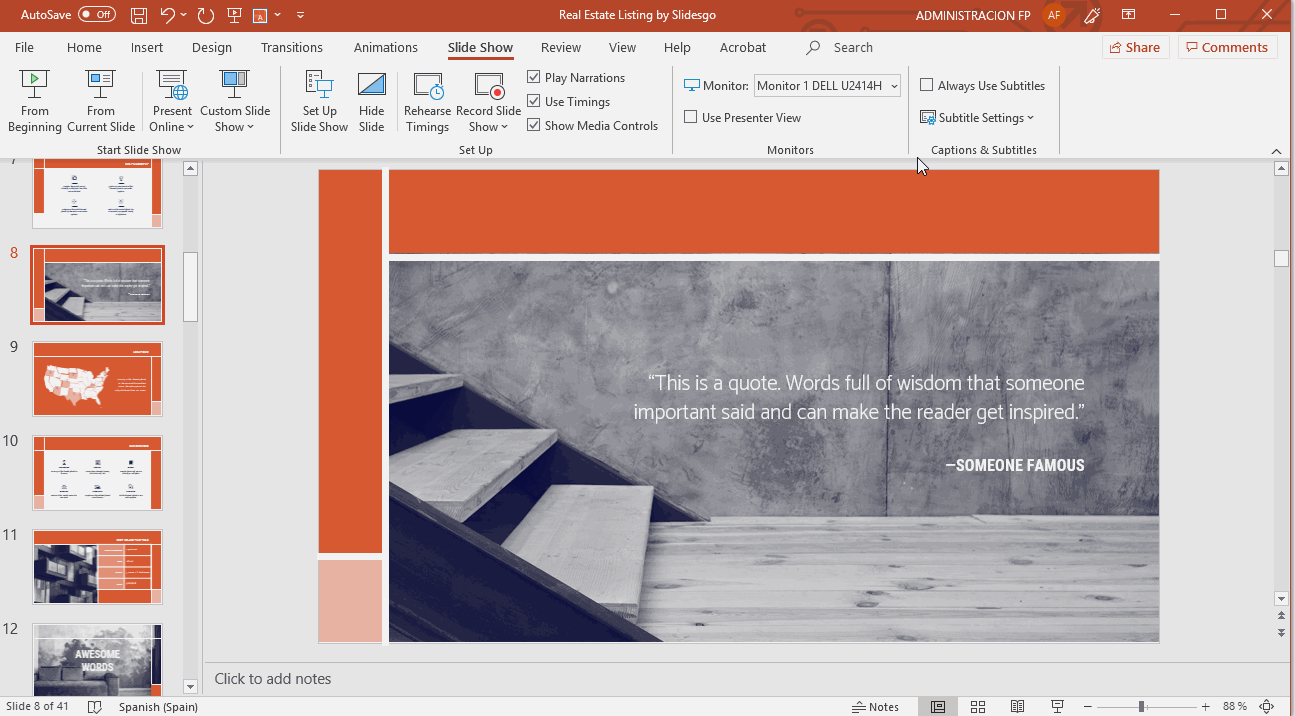Click the Share button
The image size is (1295, 716).
click(1133, 47)
